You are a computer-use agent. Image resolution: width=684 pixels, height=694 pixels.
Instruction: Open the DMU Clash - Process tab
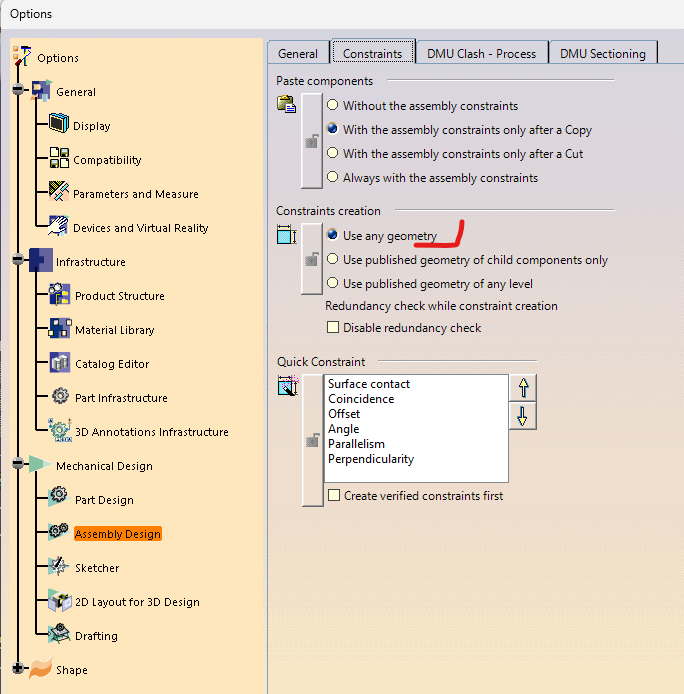coord(482,54)
